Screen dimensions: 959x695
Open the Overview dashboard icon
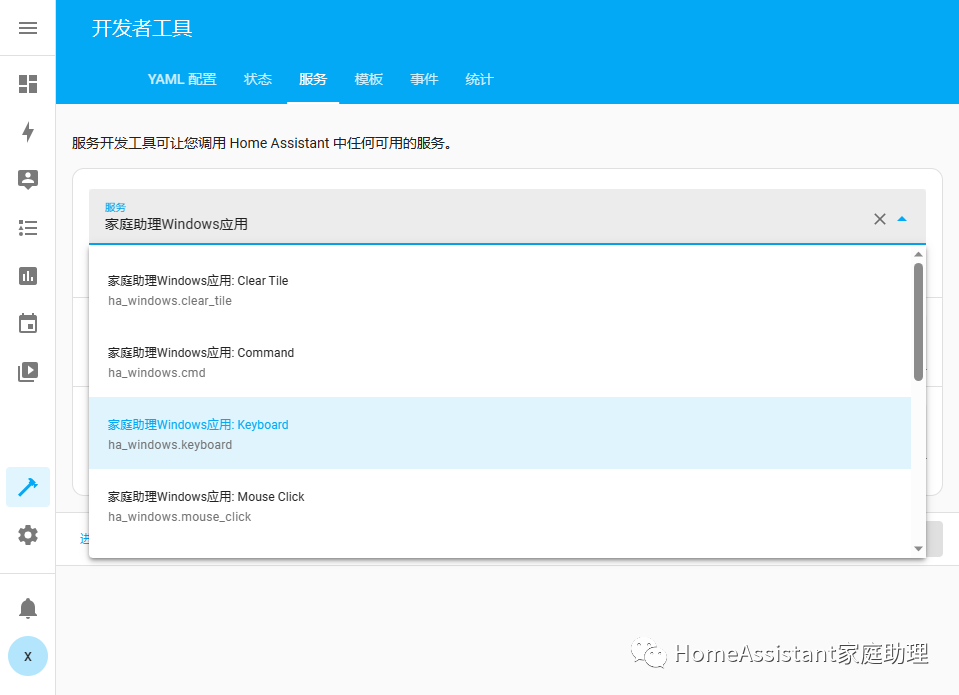click(x=28, y=84)
